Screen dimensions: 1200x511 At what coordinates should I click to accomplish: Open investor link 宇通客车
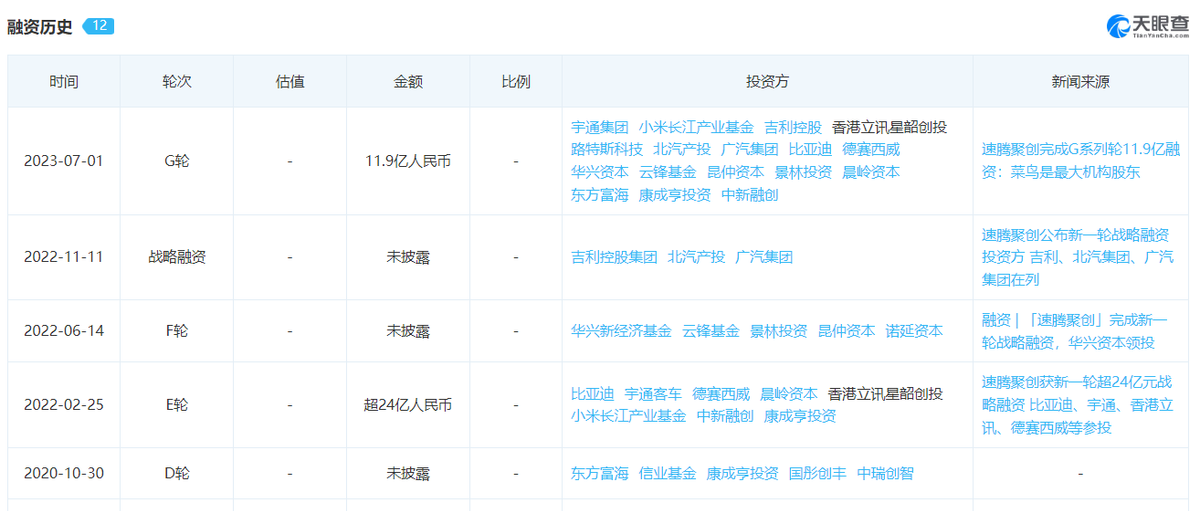coord(653,394)
